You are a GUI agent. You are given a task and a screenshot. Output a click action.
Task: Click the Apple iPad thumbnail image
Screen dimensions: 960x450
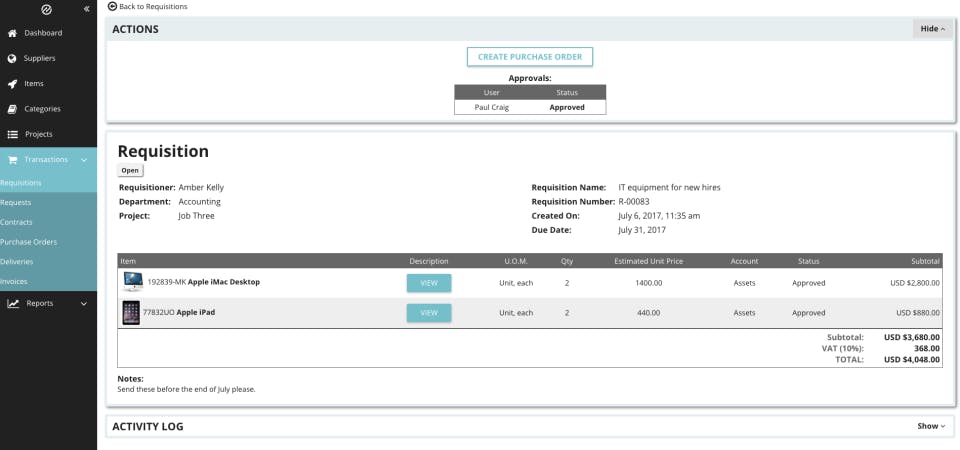point(131,313)
